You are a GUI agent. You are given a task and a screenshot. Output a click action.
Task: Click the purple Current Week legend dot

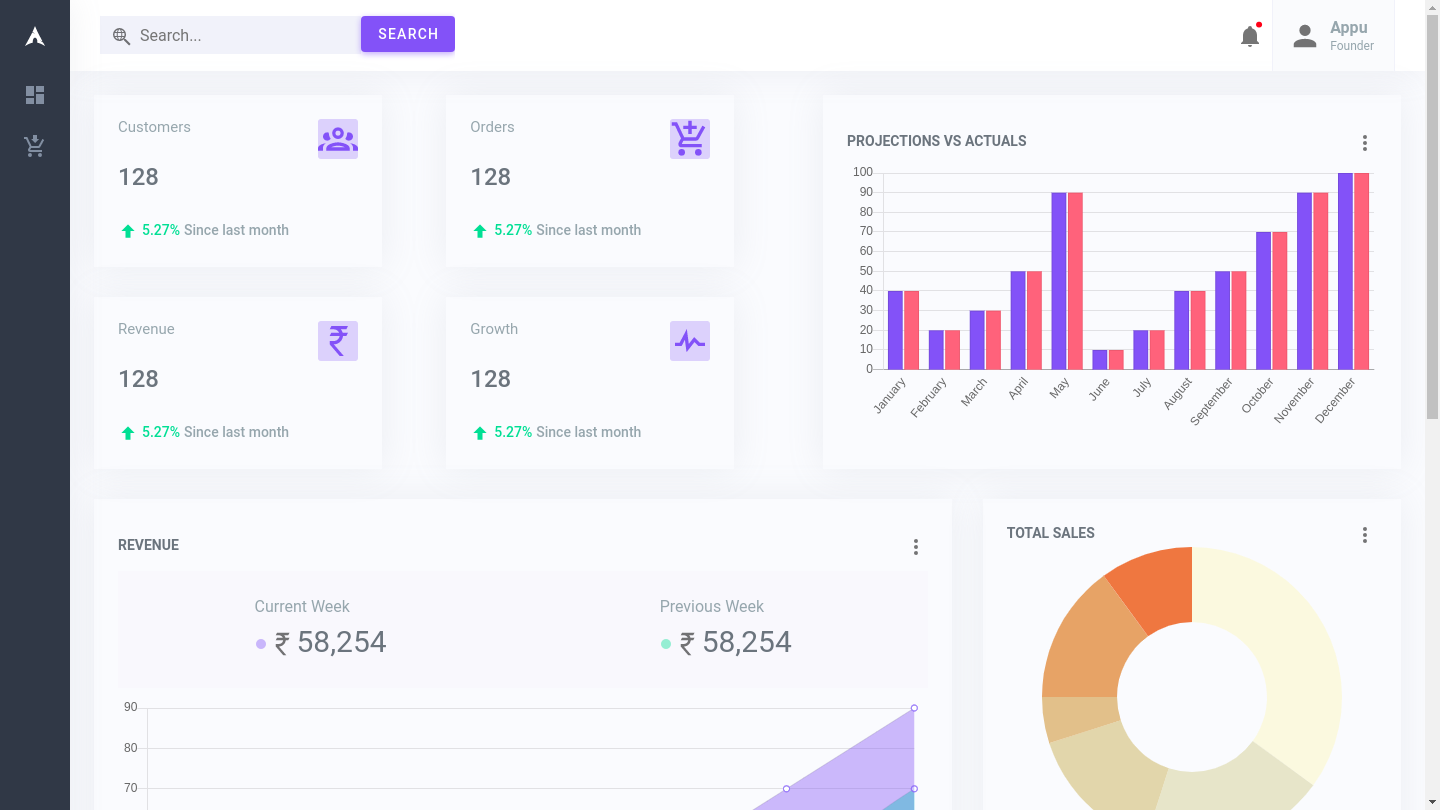(261, 644)
